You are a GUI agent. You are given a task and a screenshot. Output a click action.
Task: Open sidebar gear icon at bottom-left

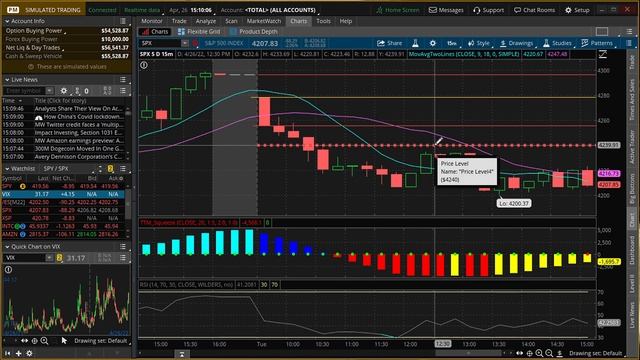pyautogui.click(x=29, y=353)
